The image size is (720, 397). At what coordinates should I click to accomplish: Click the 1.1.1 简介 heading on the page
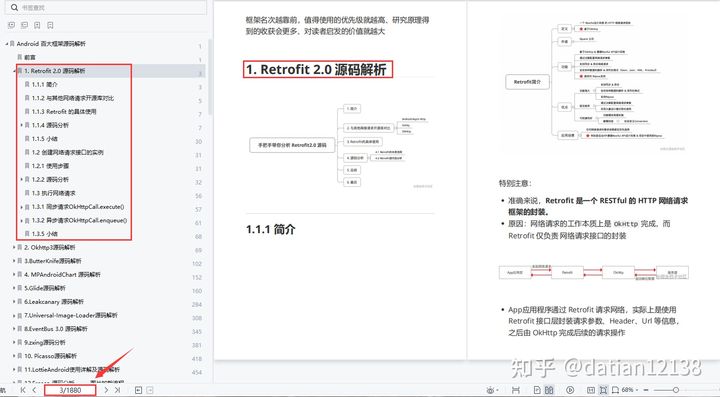point(270,229)
